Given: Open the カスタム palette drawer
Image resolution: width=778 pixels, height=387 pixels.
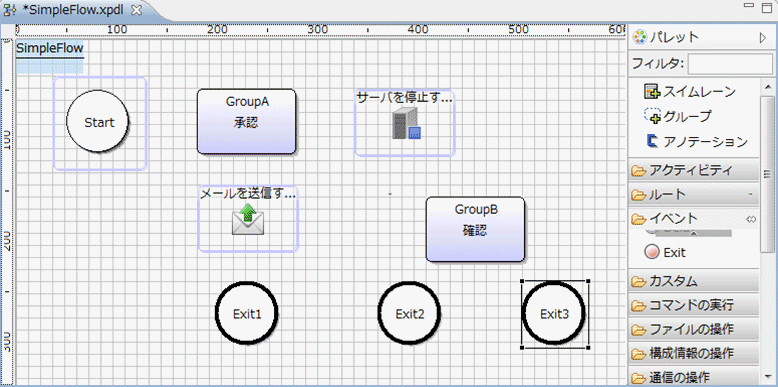Looking at the screenshot, I should [x=694, y=281].
